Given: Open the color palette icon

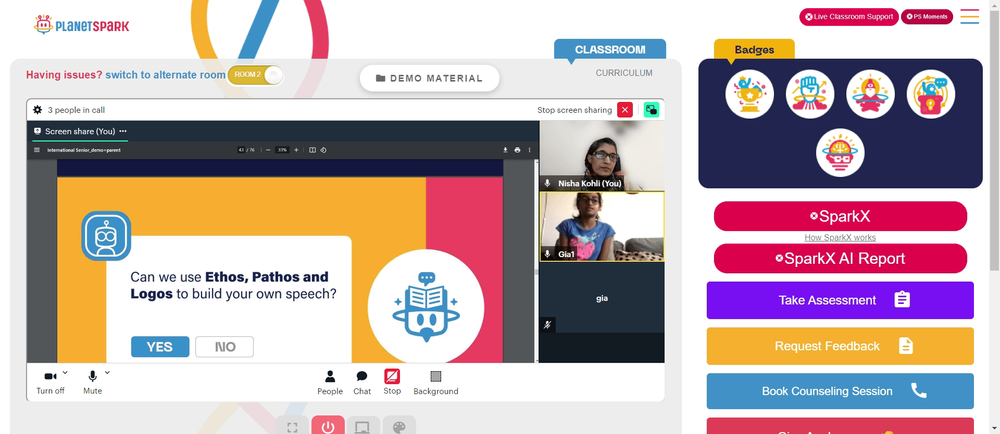Looking at the screenshot, I should 399,426.
